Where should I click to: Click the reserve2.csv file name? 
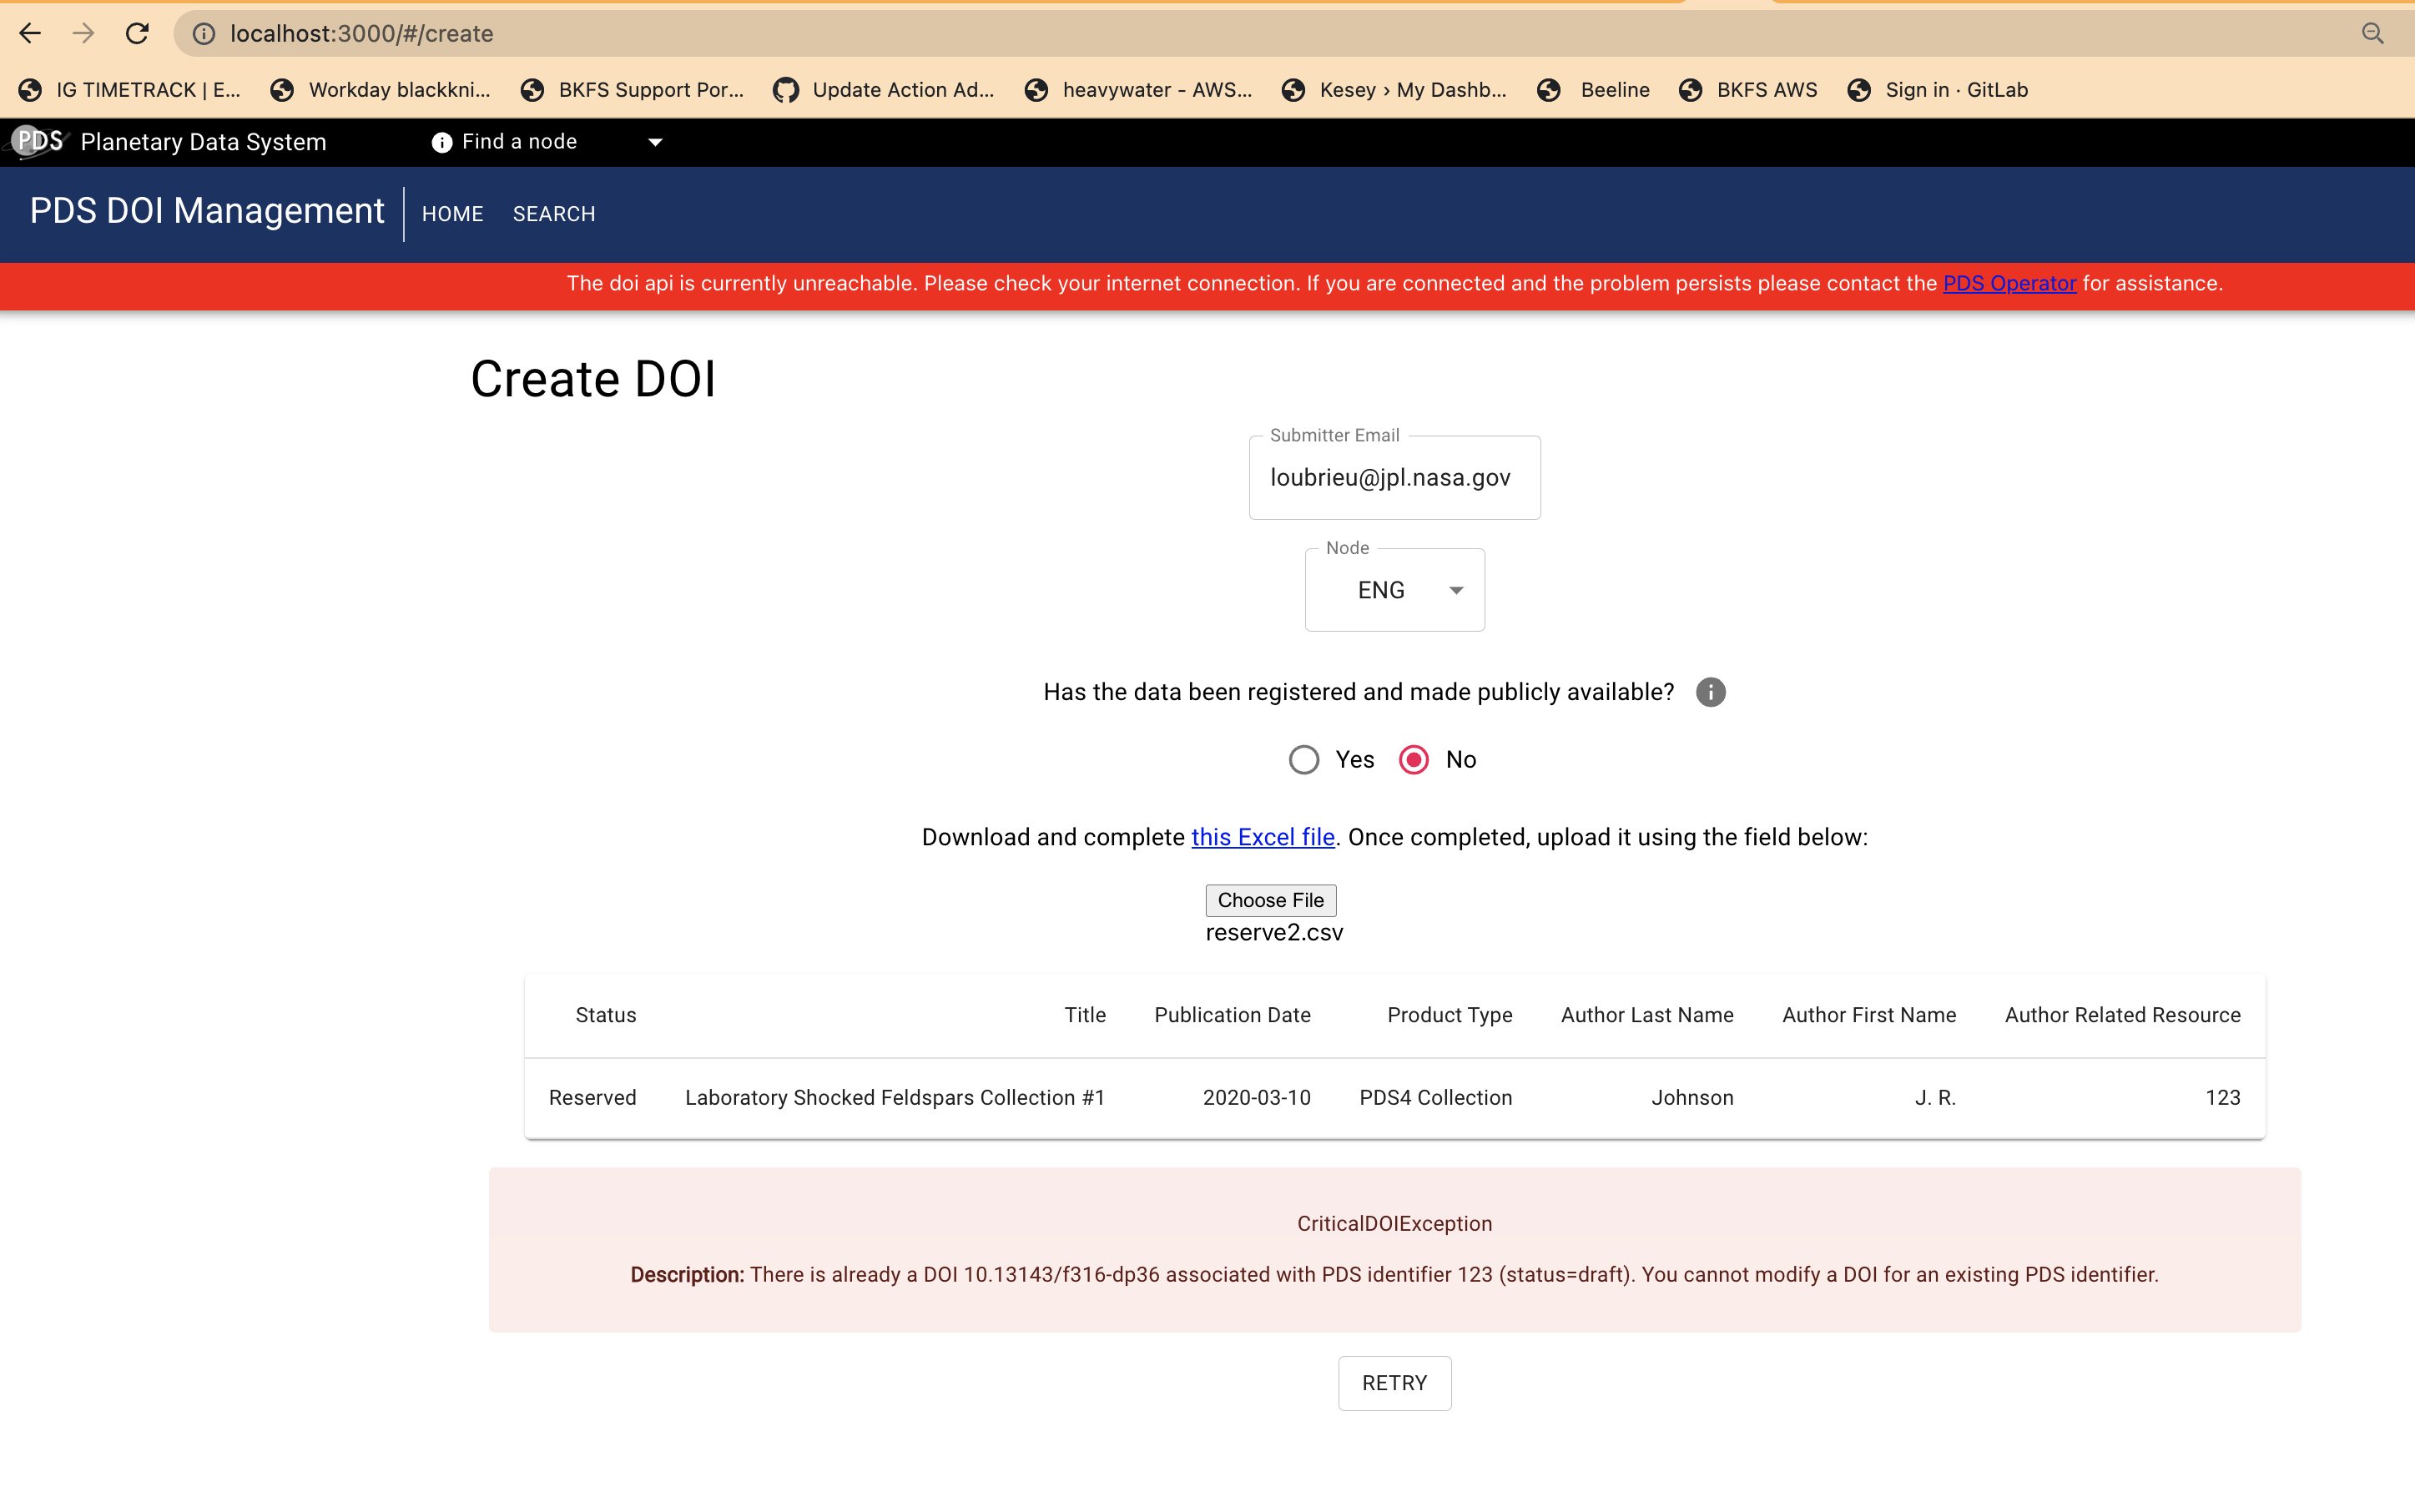[x=1274, y=933]
